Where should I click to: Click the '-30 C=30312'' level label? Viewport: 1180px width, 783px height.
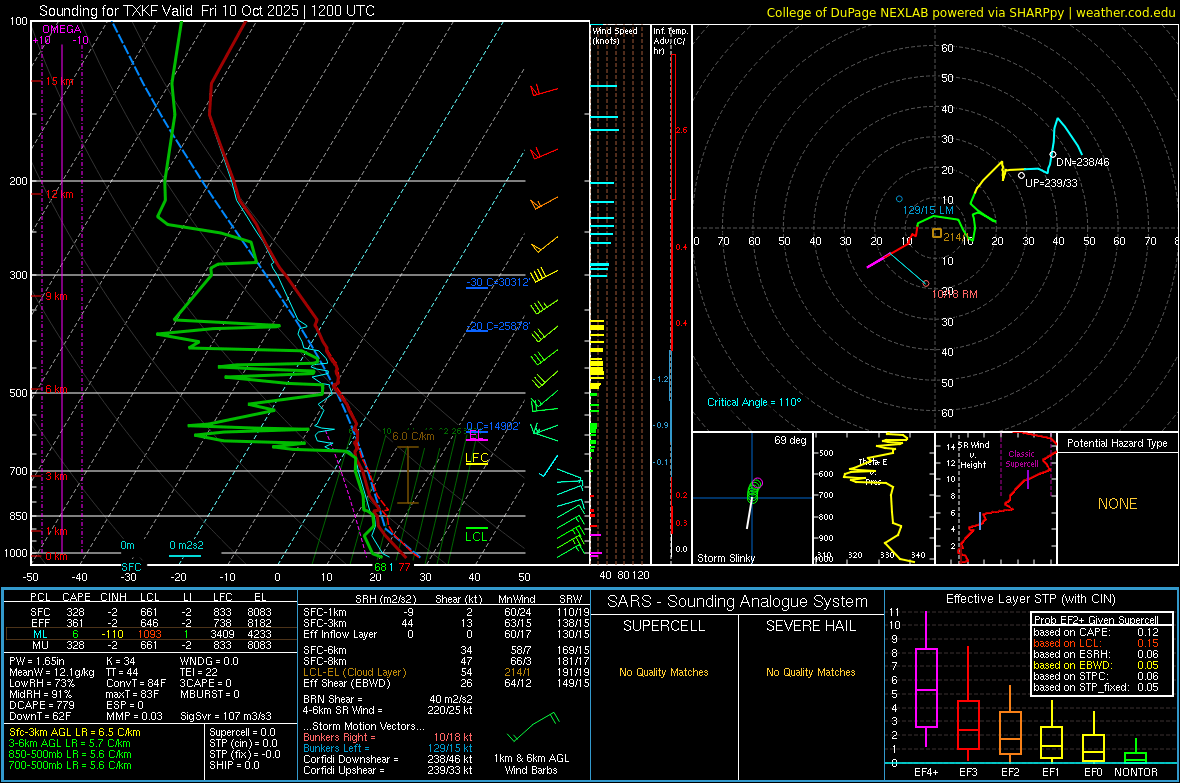click(497, 282)
